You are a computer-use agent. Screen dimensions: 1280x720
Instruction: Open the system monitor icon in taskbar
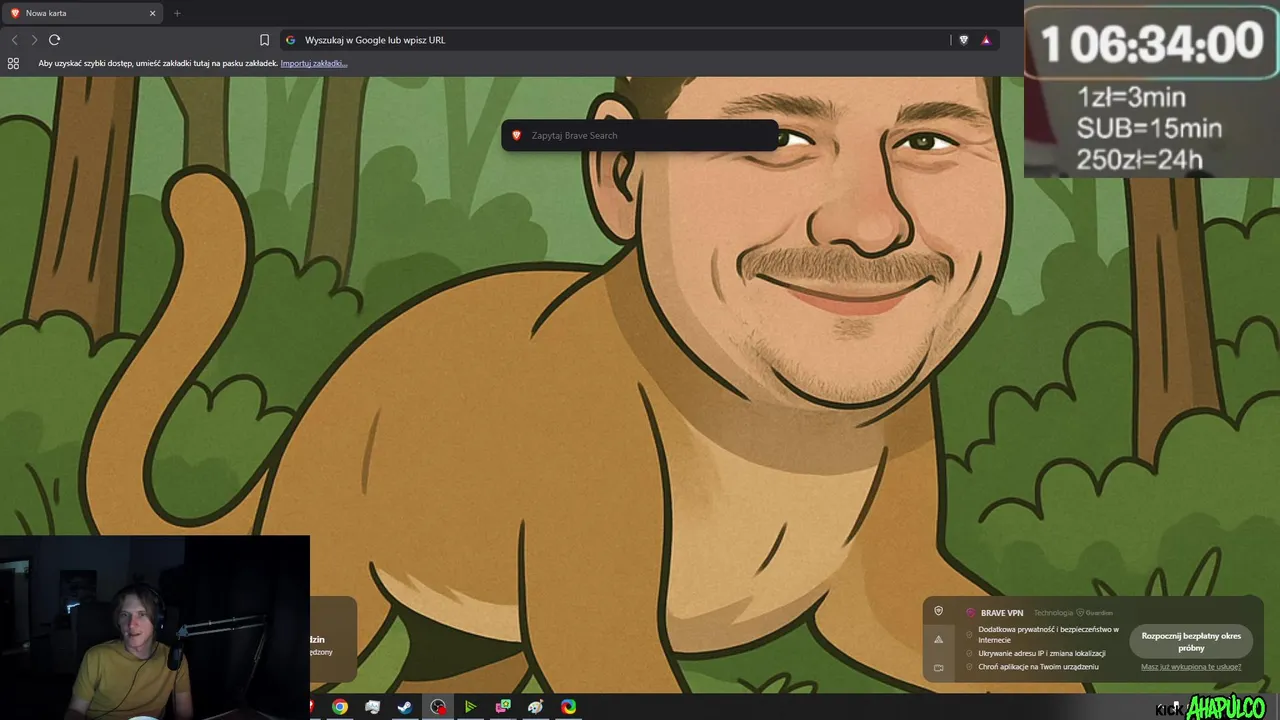tap(373, 707)
